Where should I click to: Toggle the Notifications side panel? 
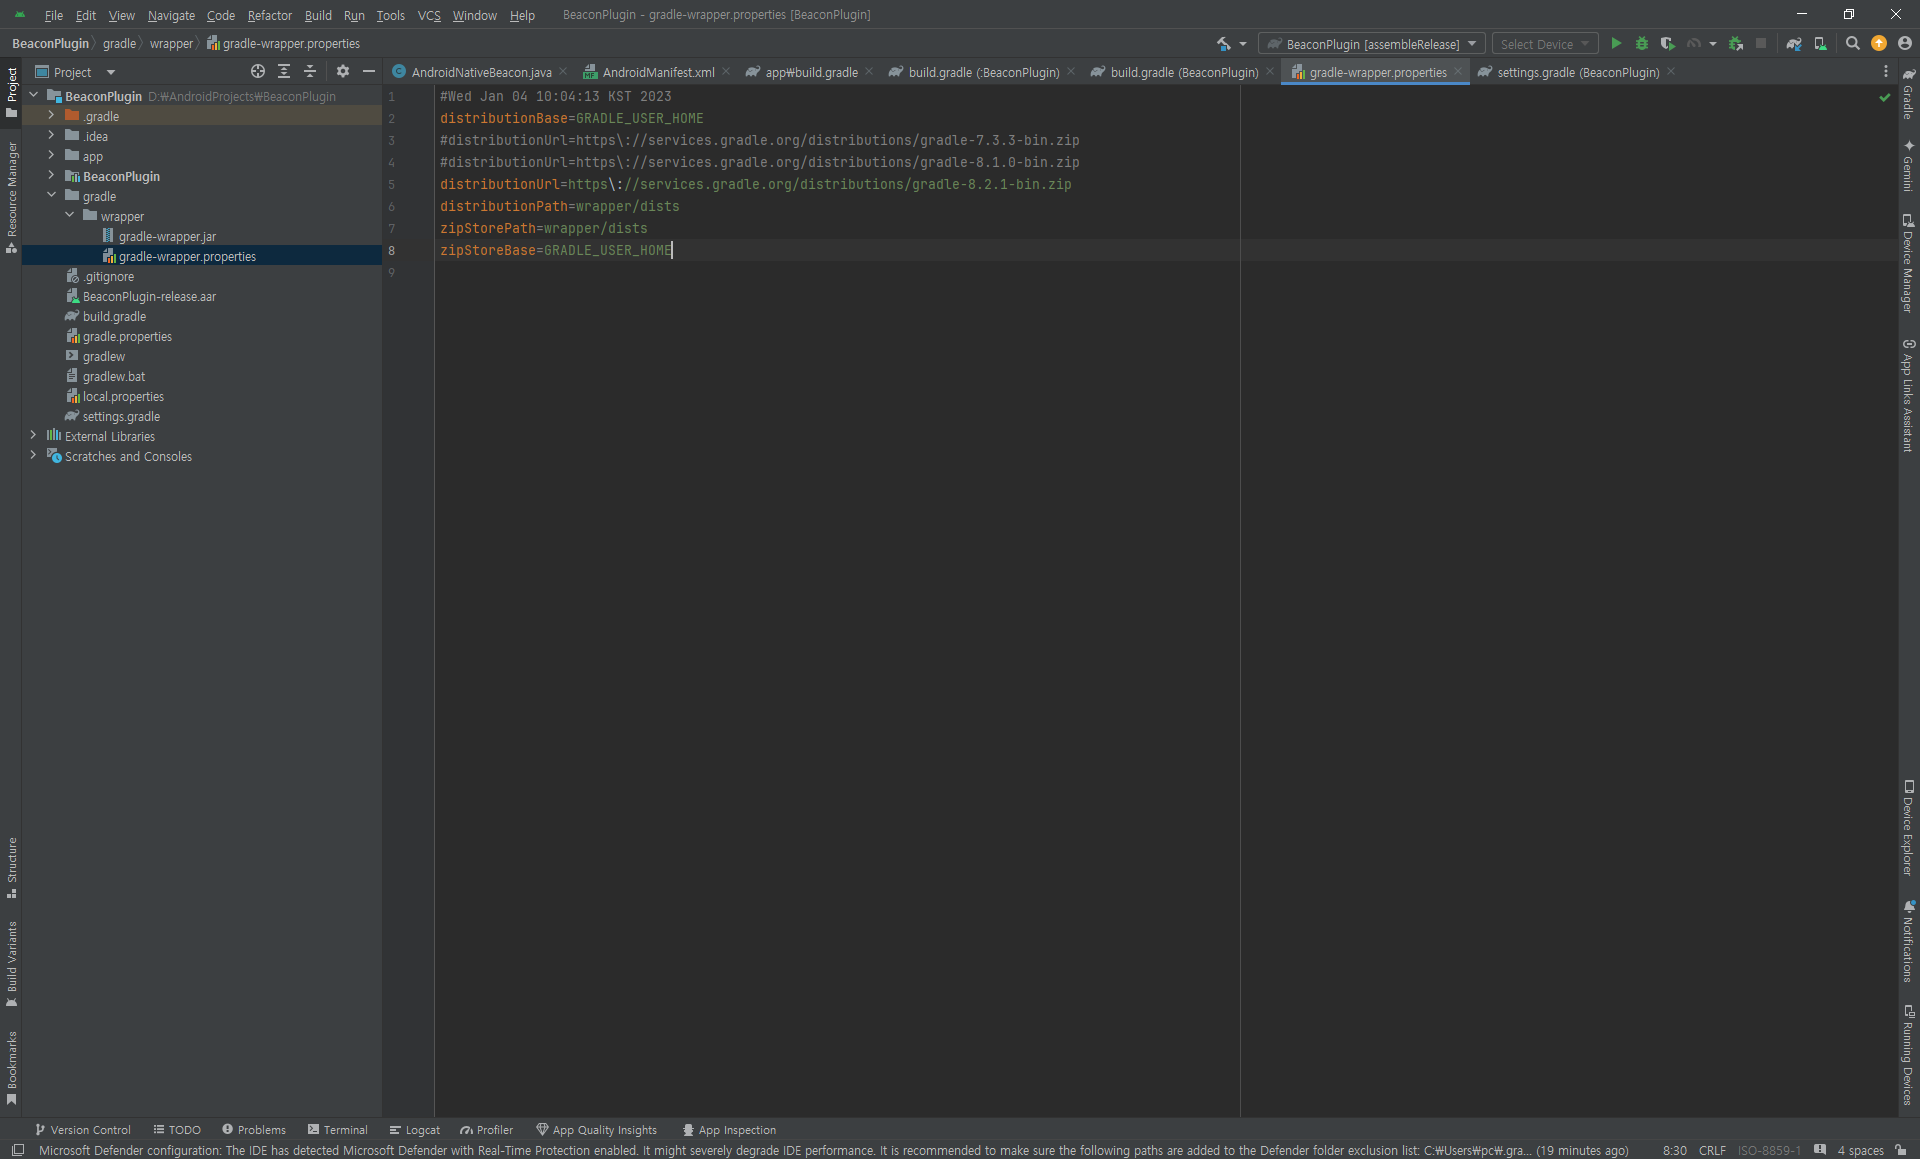(1908, 940)
